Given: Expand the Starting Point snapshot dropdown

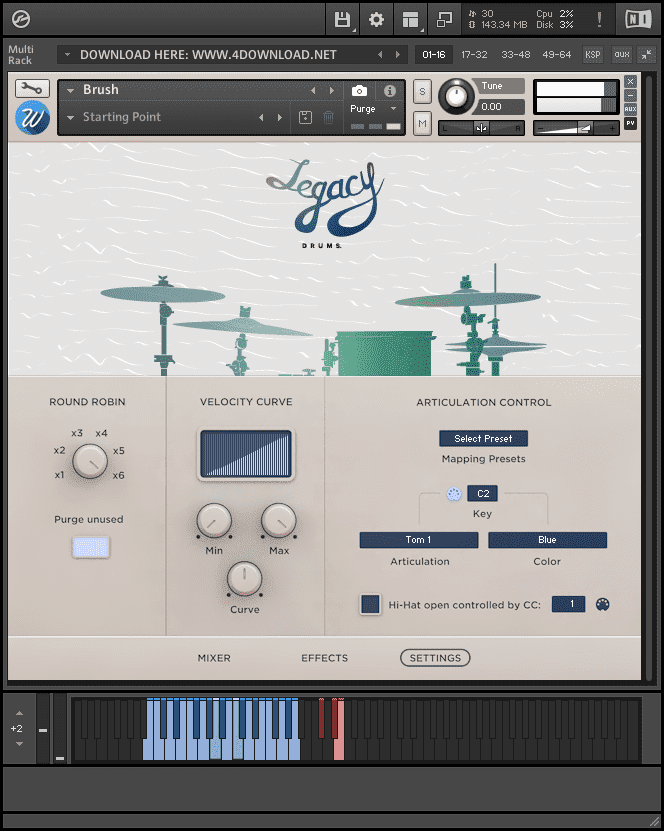Looking at the screenshot, I should (x=70, y=118).
